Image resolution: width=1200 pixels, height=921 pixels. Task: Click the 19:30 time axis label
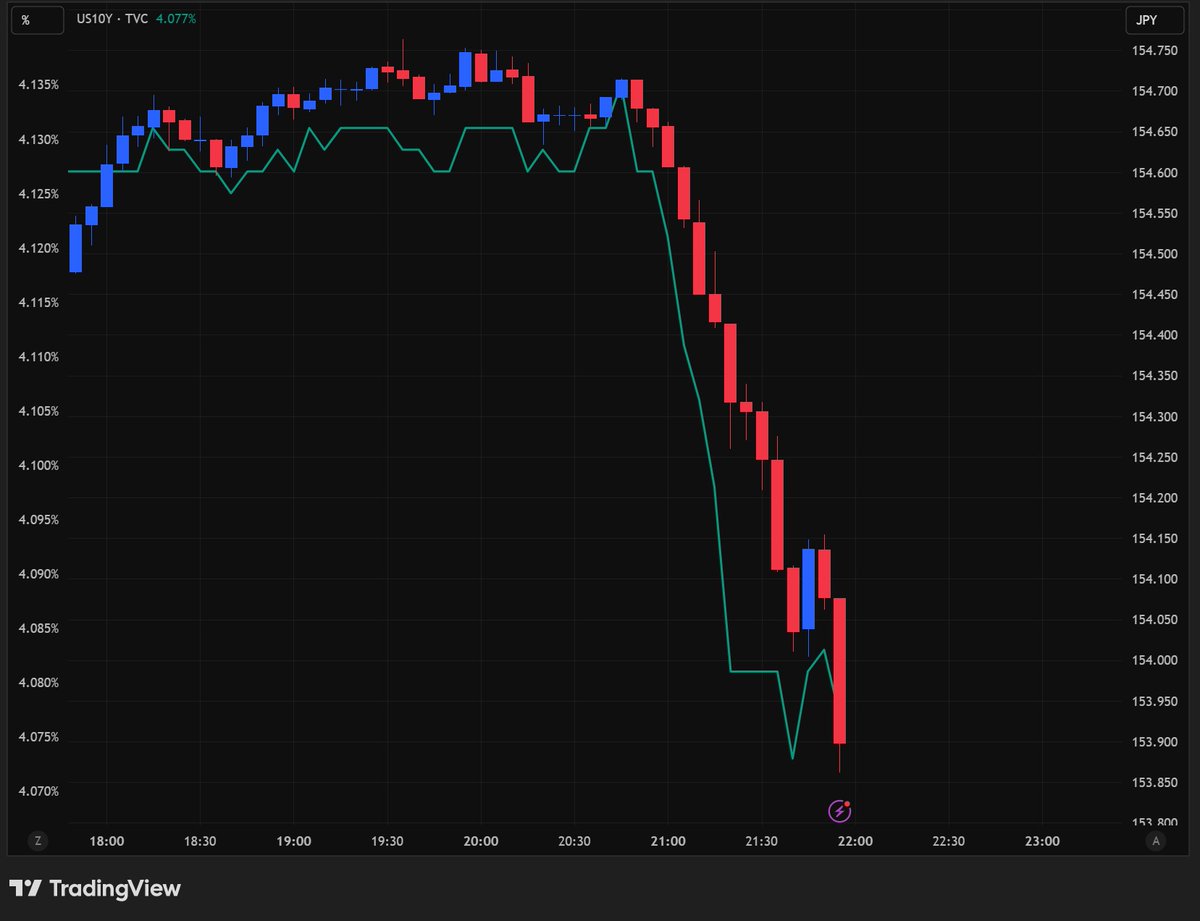pos(387,841)
